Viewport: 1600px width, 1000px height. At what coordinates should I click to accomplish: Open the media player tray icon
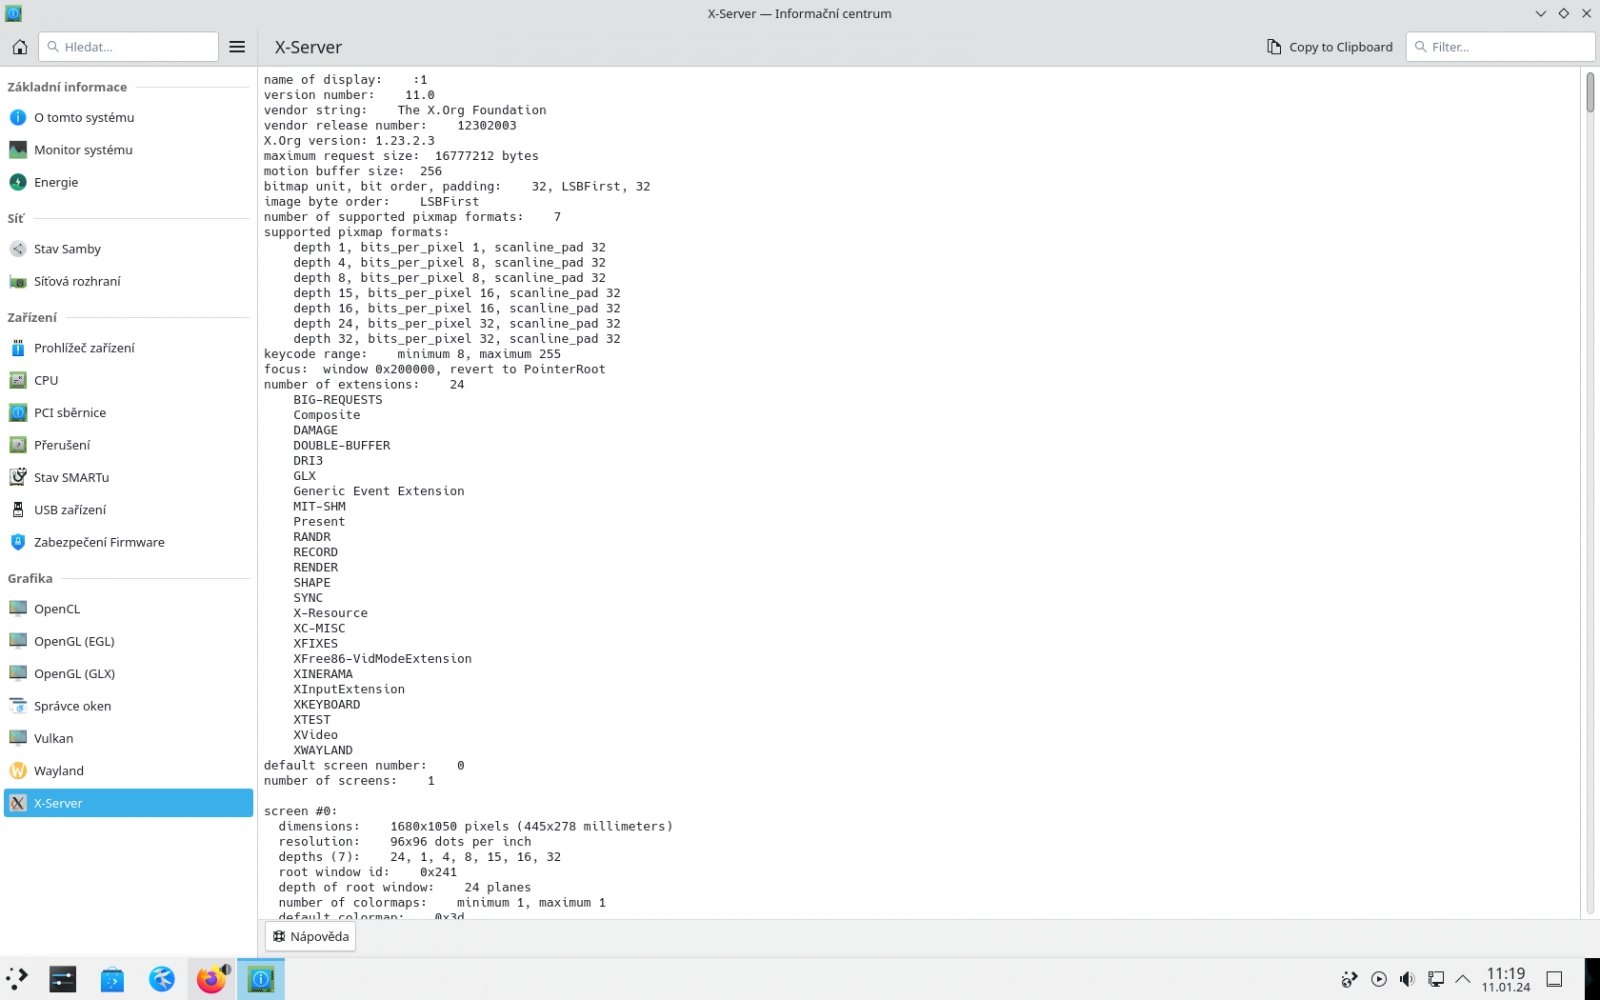(1379, 979)
